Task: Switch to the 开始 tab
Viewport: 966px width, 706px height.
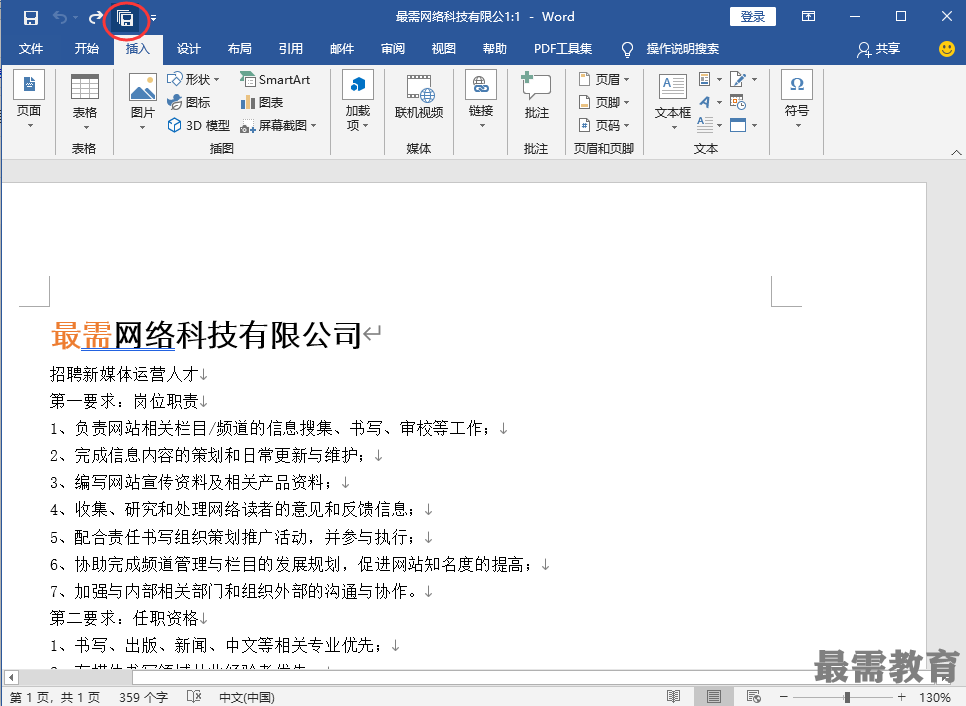Action: [x=86, y=49]
